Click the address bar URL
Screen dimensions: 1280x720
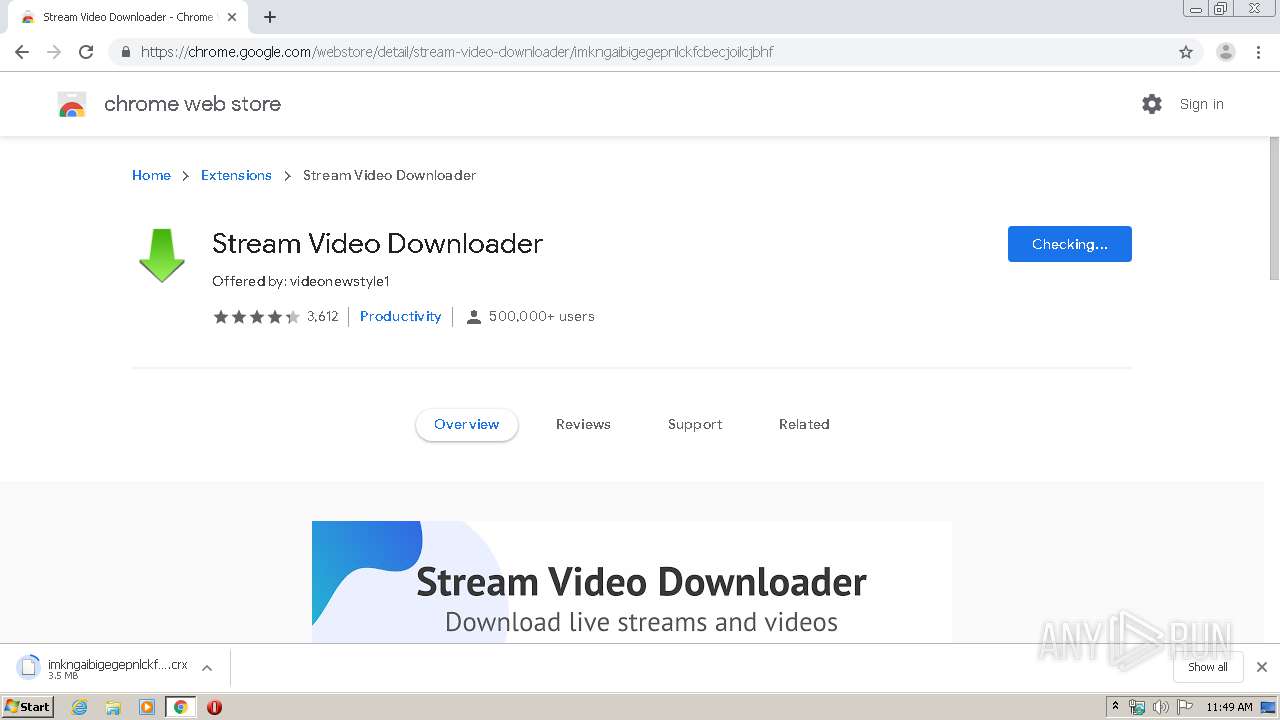(x=457, y=52)
